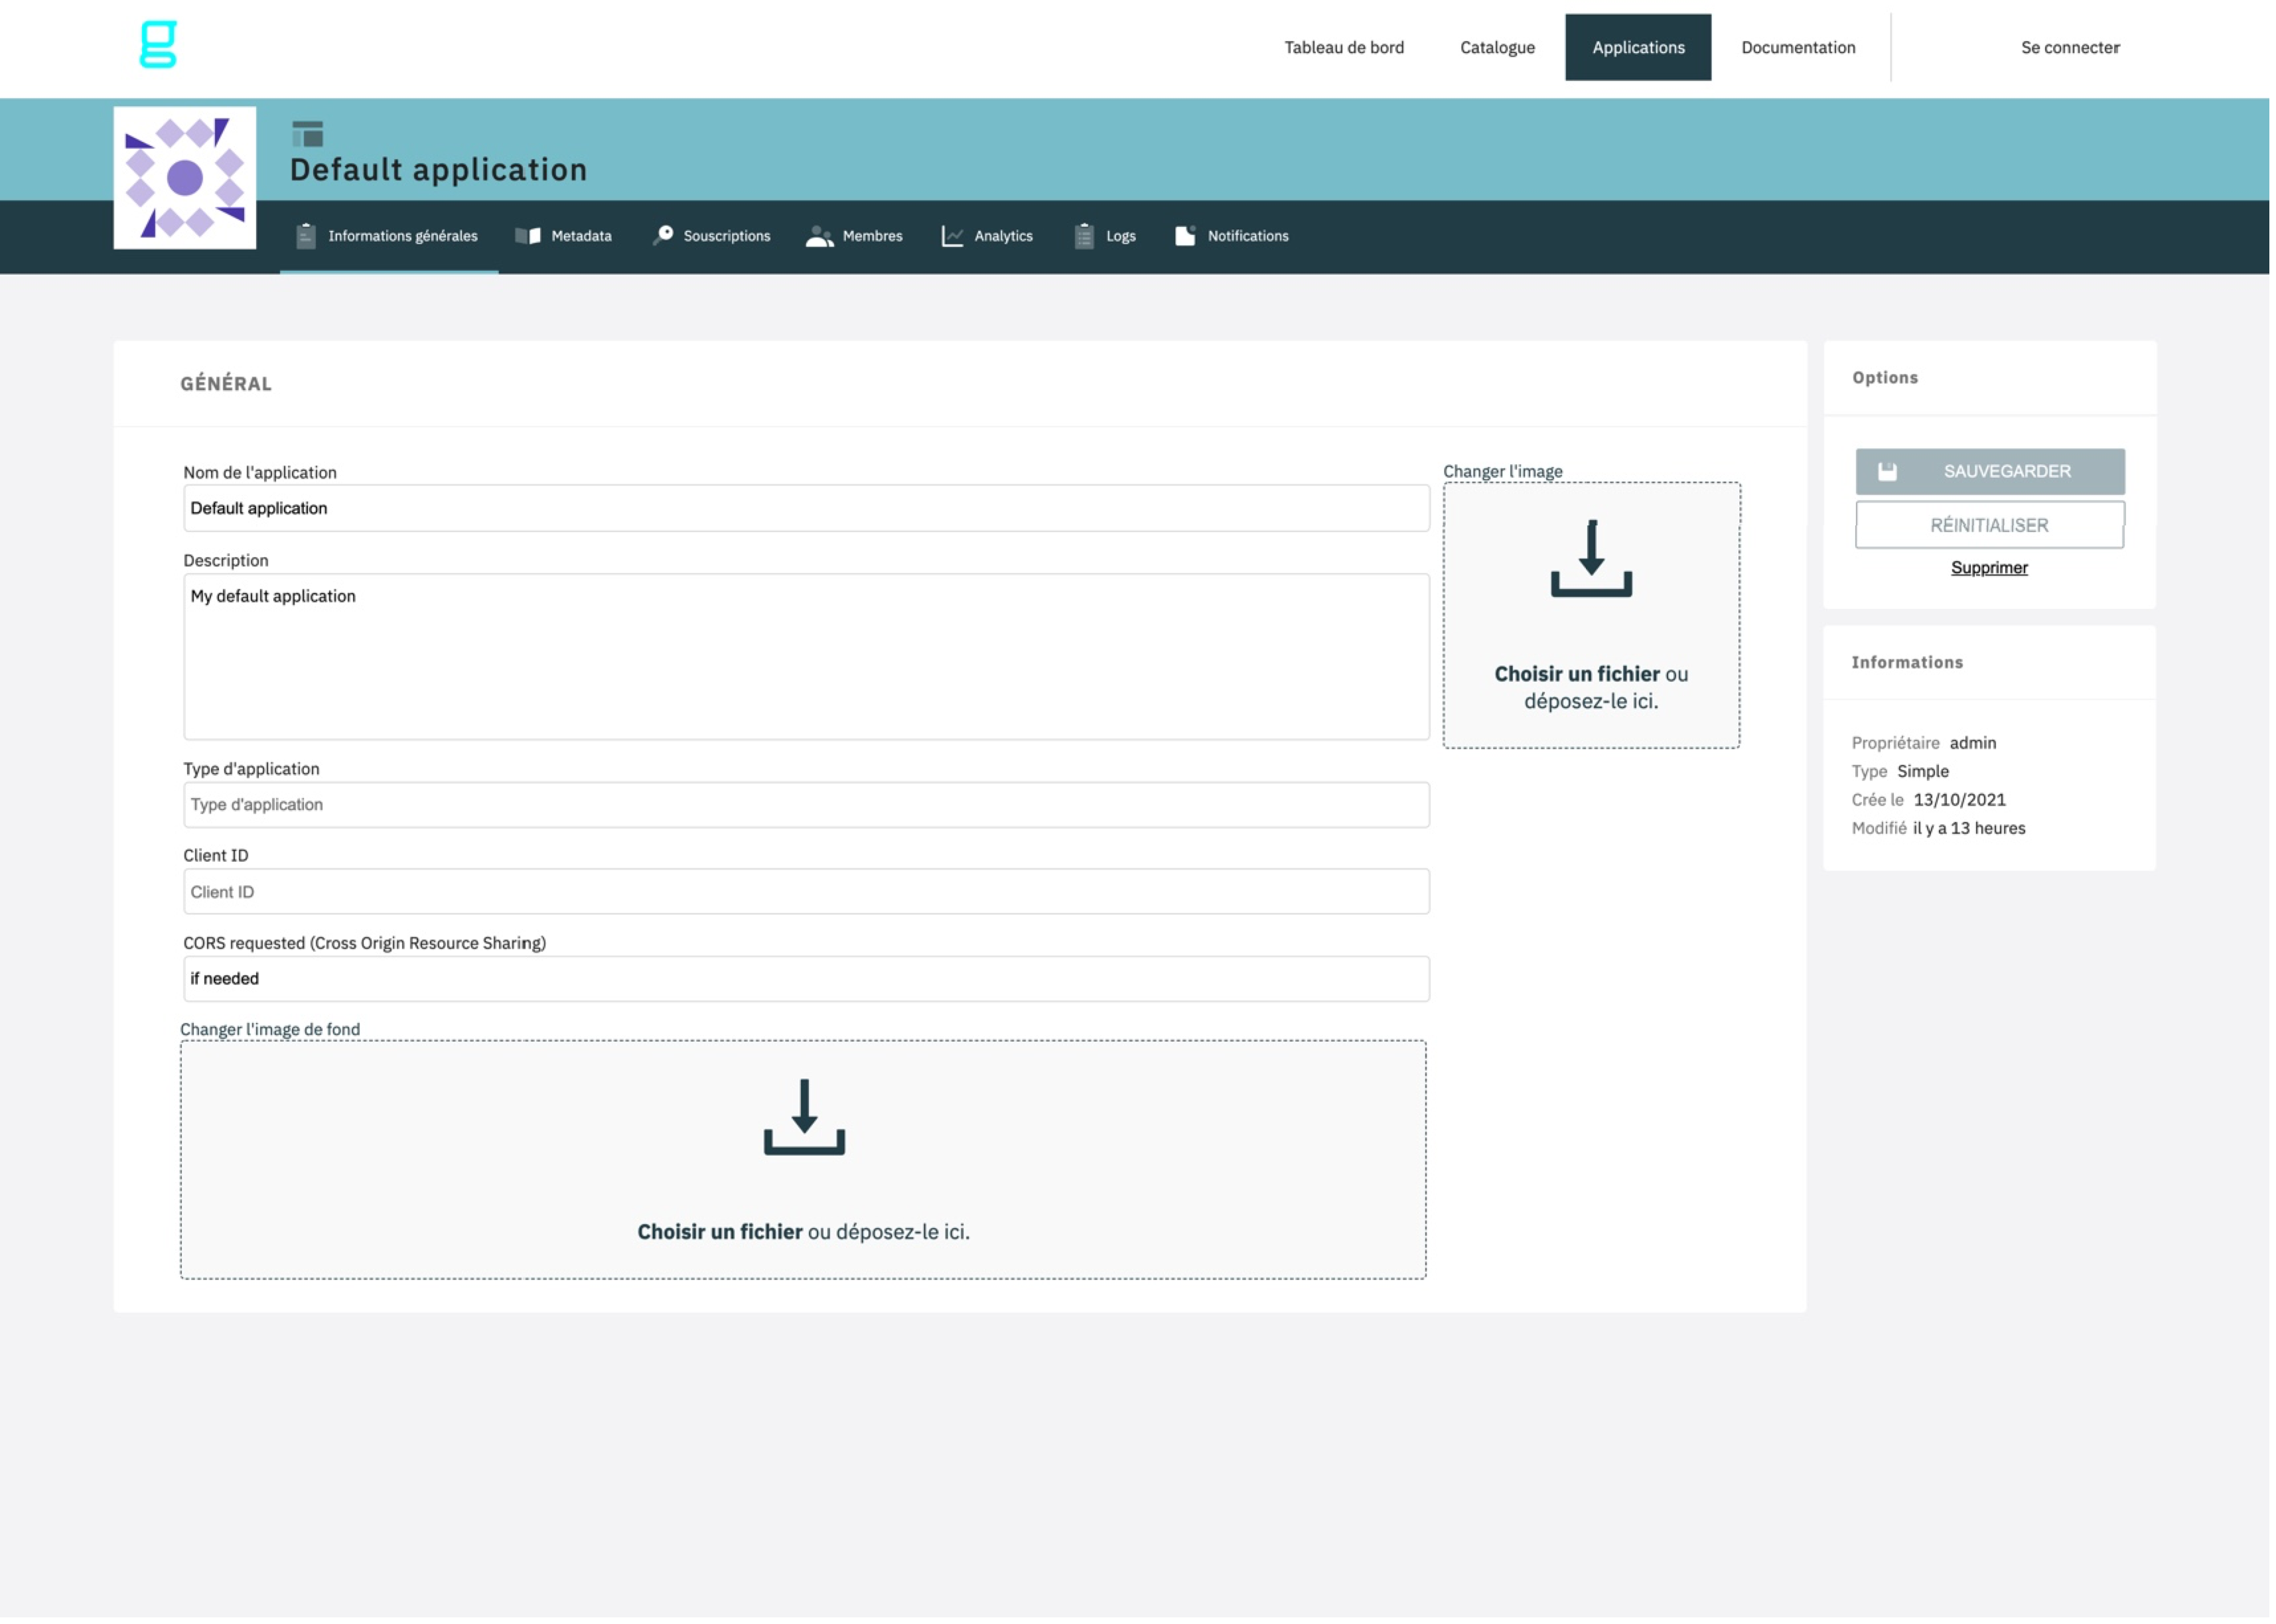Click the Notifications page icon

pyautogui.click(x=1186, y=237)
